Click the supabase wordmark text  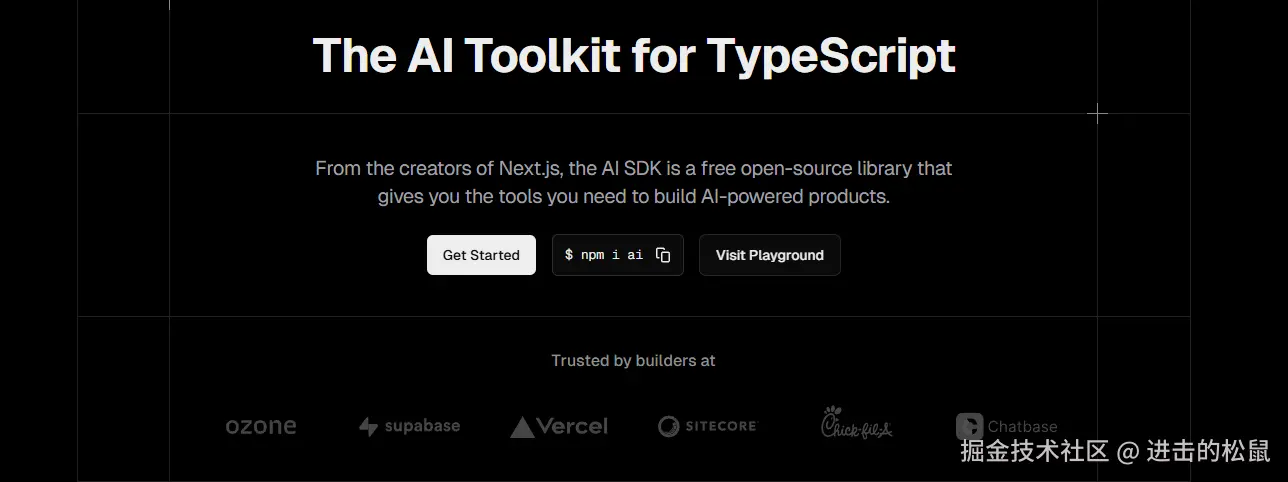pyautogui.click(x=422, y=426)
